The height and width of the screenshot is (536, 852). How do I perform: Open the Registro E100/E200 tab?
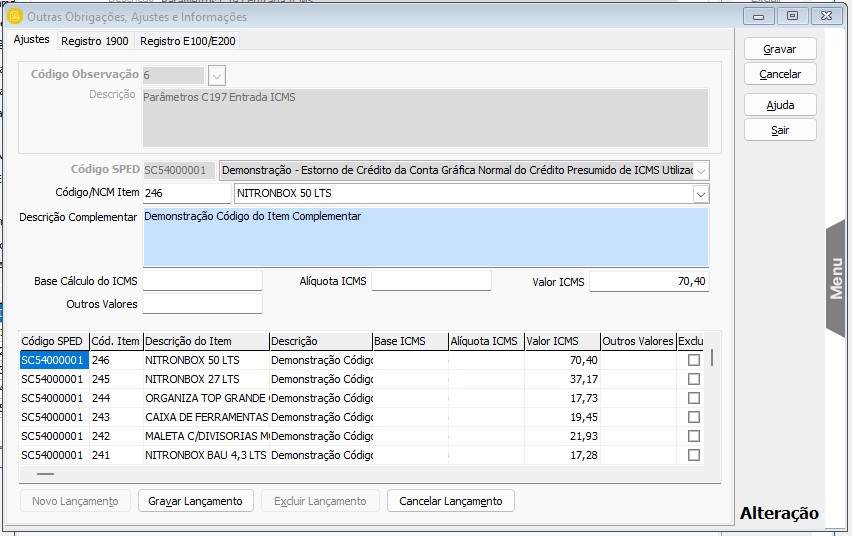tap(187, 41)
